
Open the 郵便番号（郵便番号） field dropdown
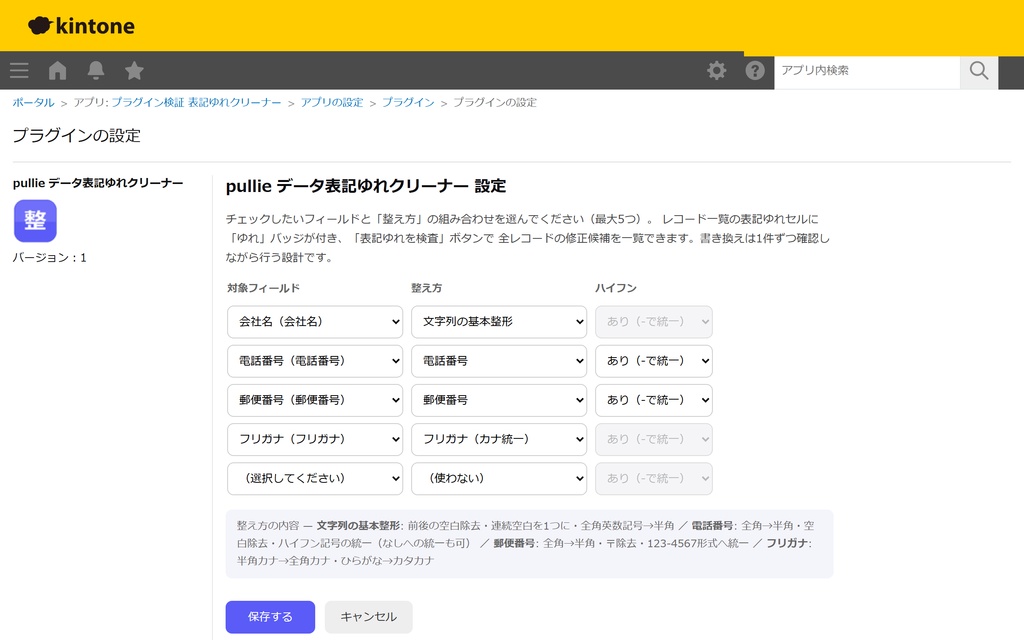pos(315,400)
